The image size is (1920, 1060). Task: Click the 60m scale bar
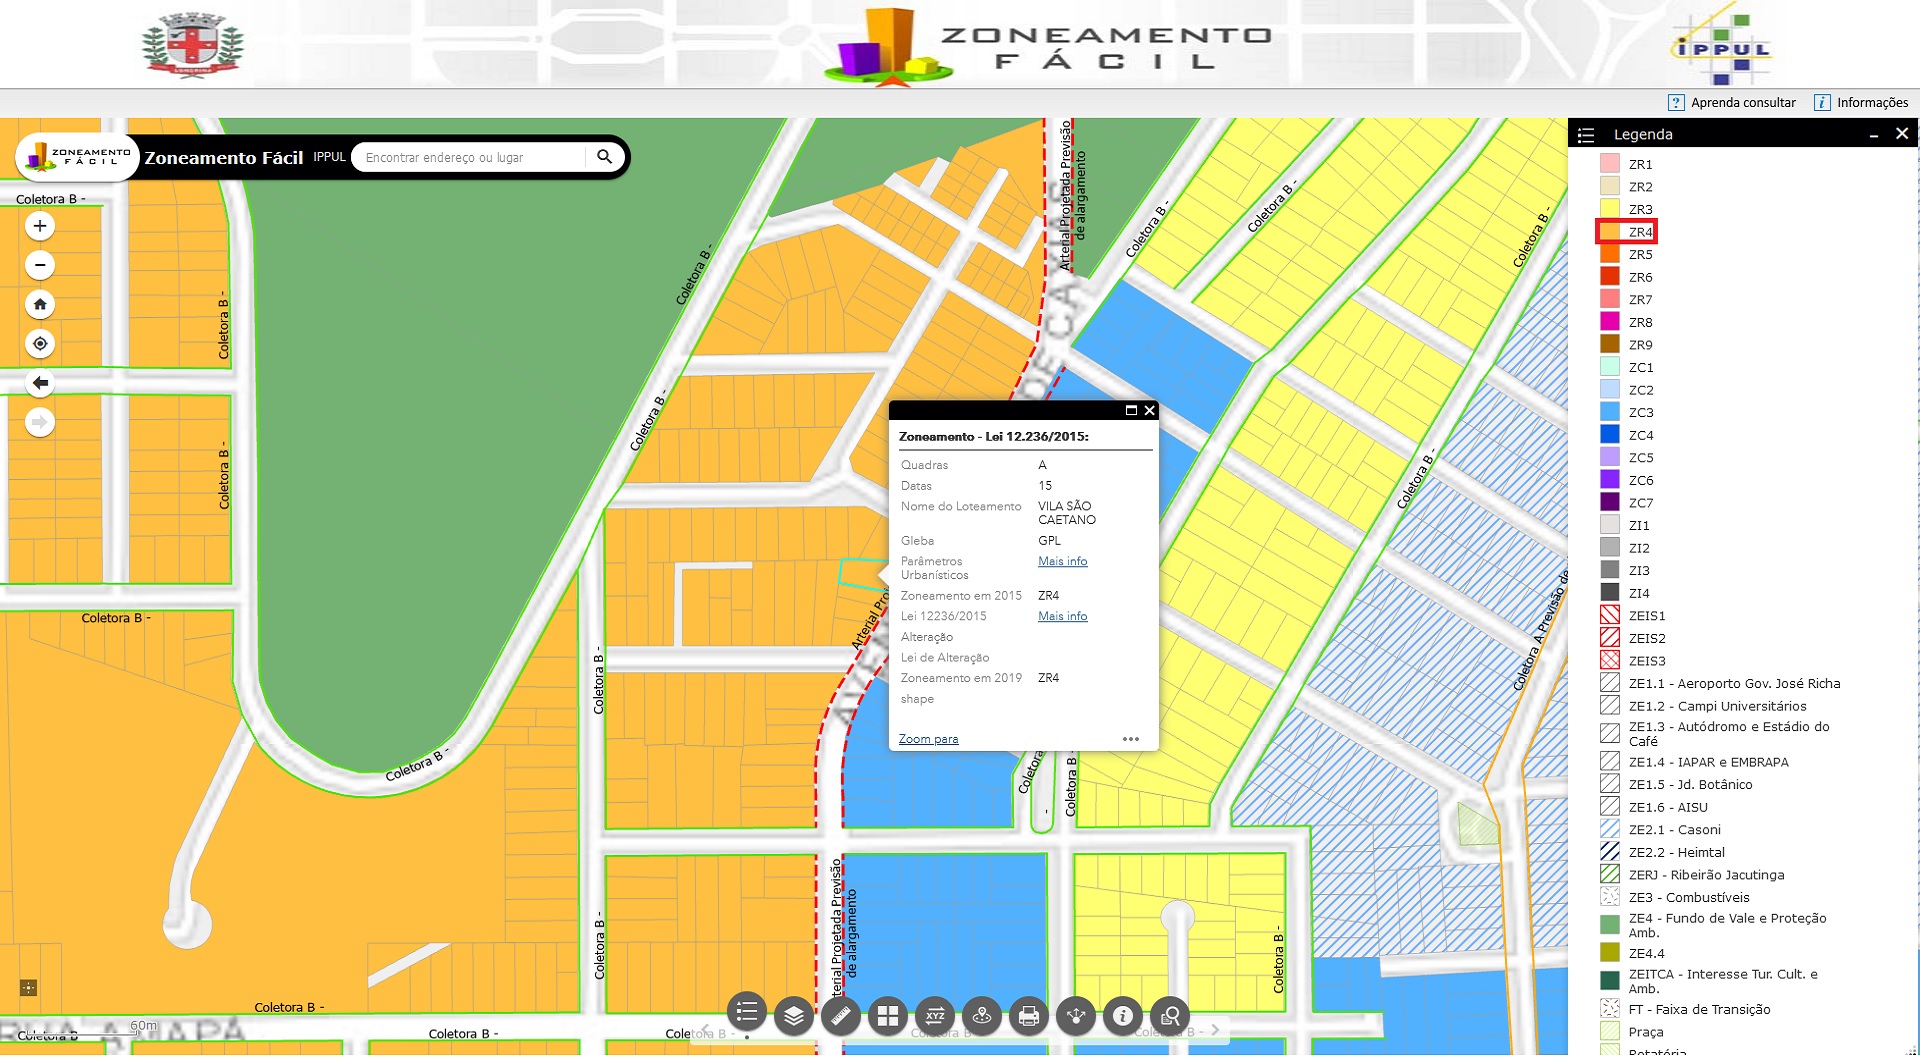pyautogui.click(x=143, y=1026)
